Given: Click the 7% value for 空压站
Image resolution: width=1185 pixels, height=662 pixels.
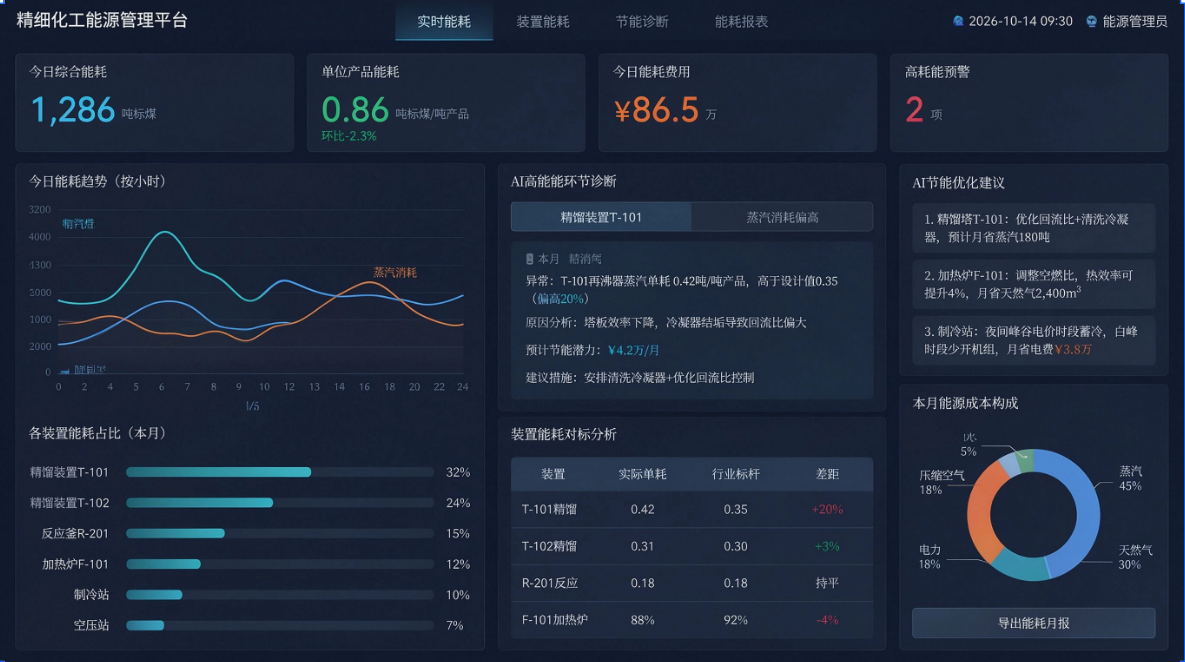Looking at the screenshot, I should point(454,626).
